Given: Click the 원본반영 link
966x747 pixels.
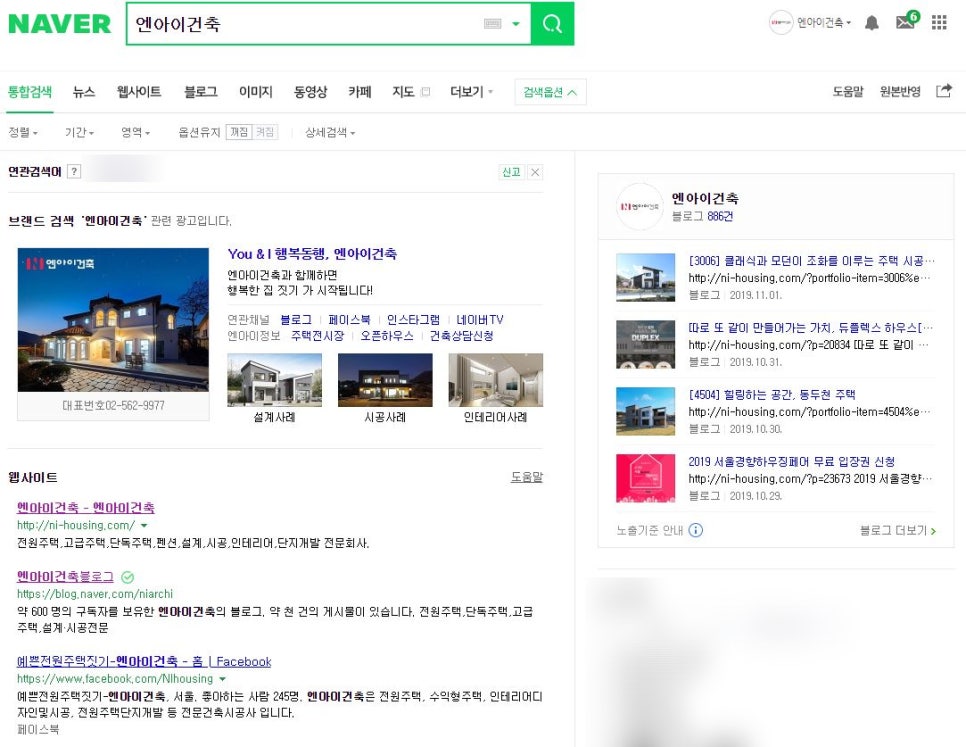Looking at the screenshot, I should click(900, 92).
